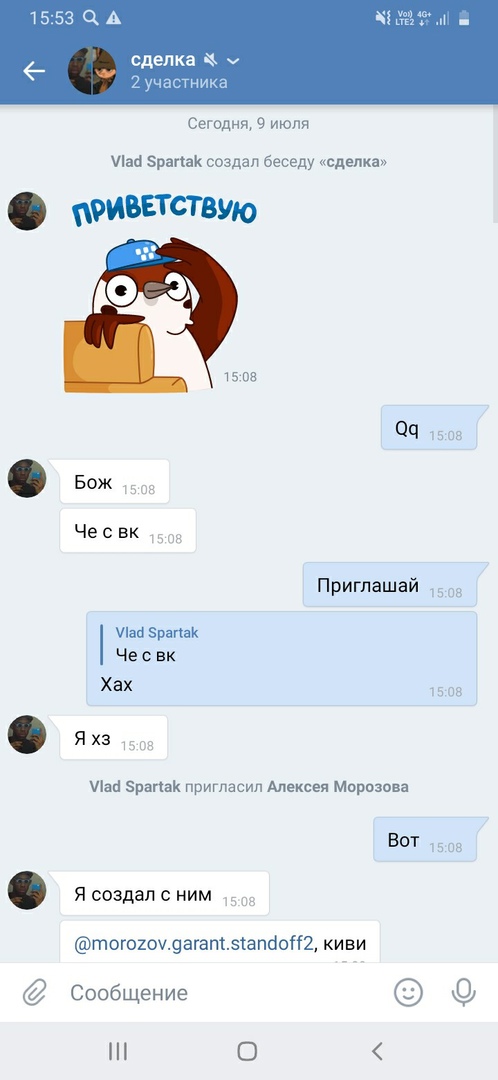The width and height of the screenshot is (498, 1080).
Task: Open the @morozov.garant.standoff2 mention link
Action: pyautogui.click(x=194, y=943)
